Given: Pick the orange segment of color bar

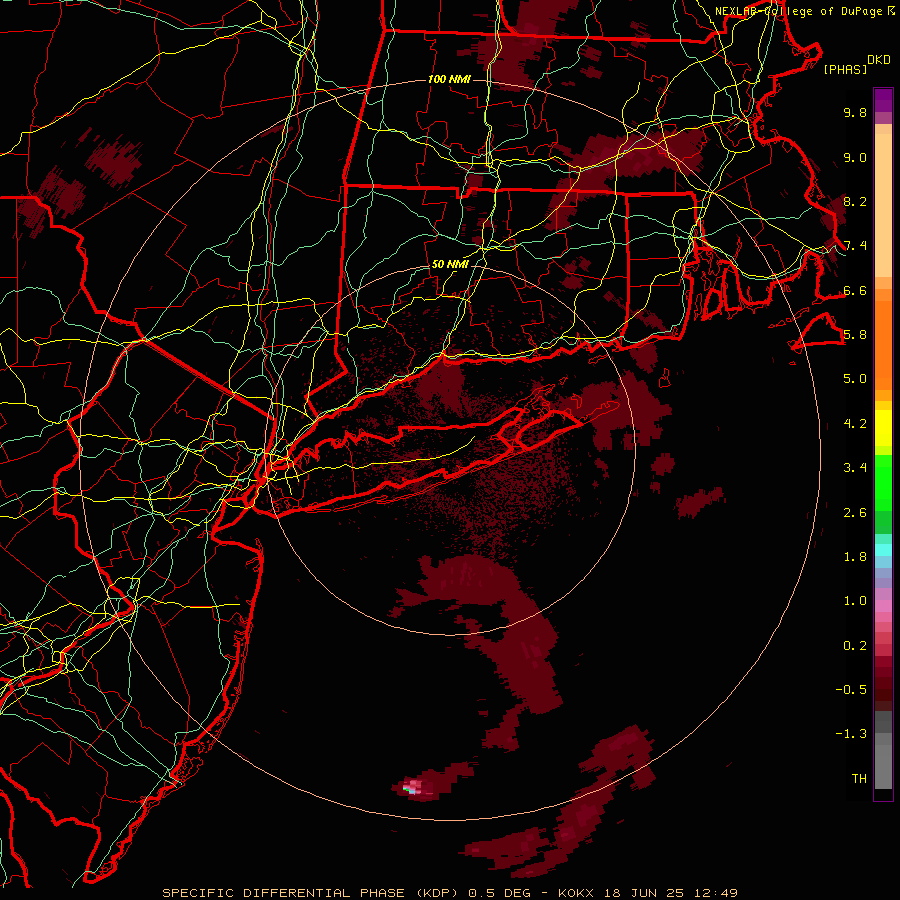Looking at the screenshot, I should (883, 344).
